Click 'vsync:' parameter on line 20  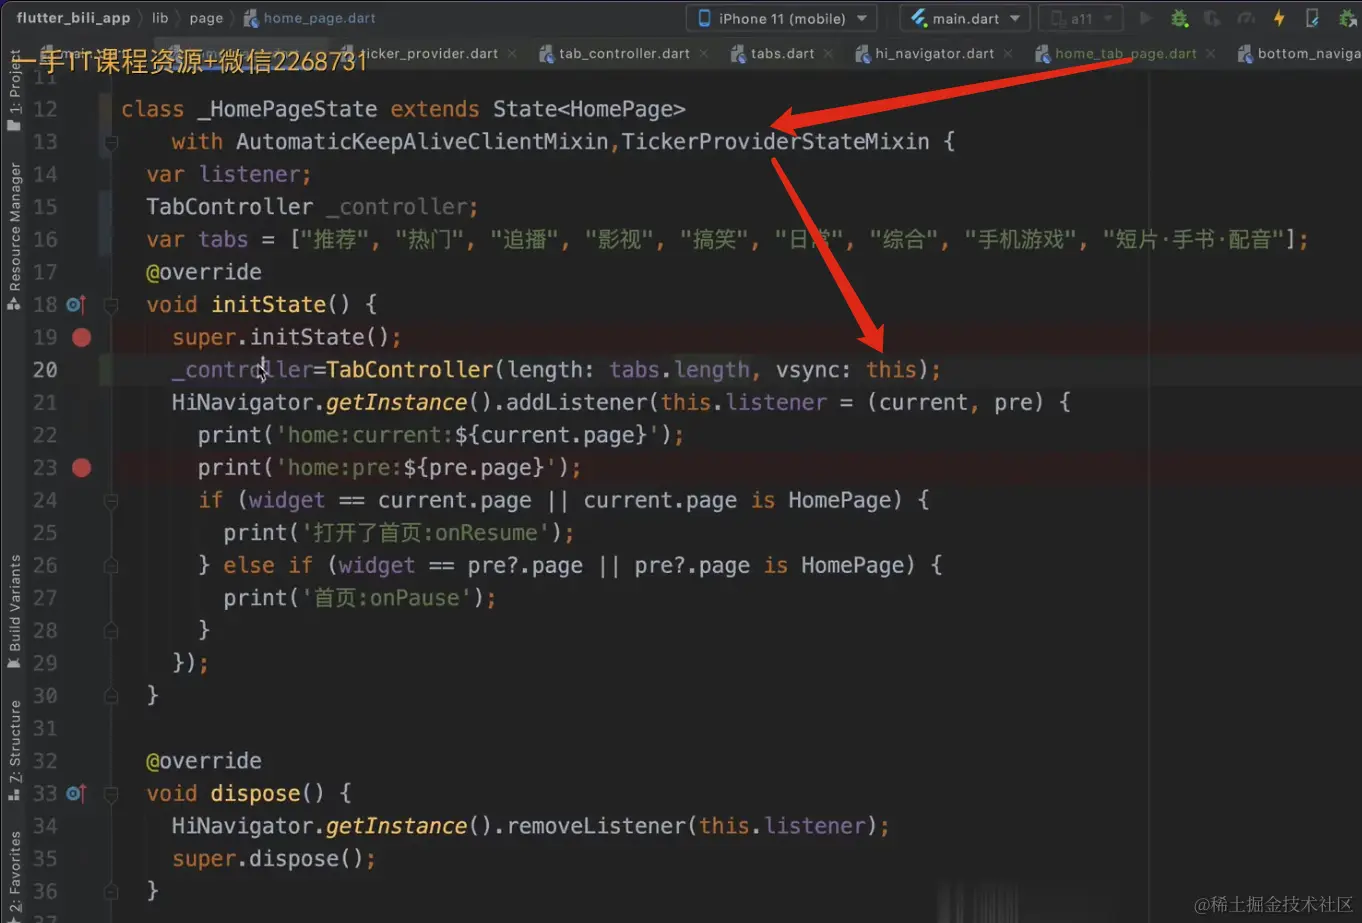pos(814,370)
